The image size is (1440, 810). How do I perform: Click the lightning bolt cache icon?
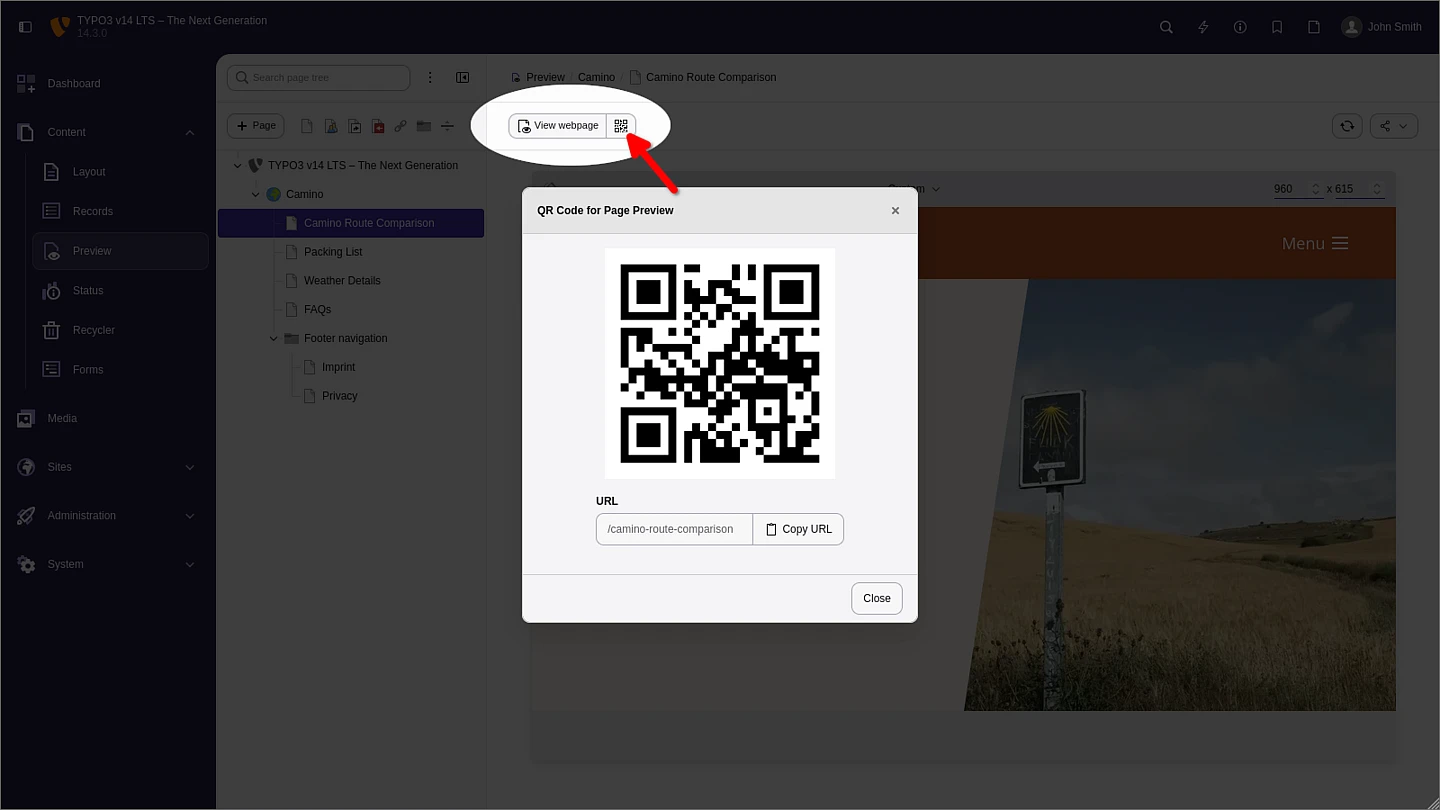(1203, 27)
